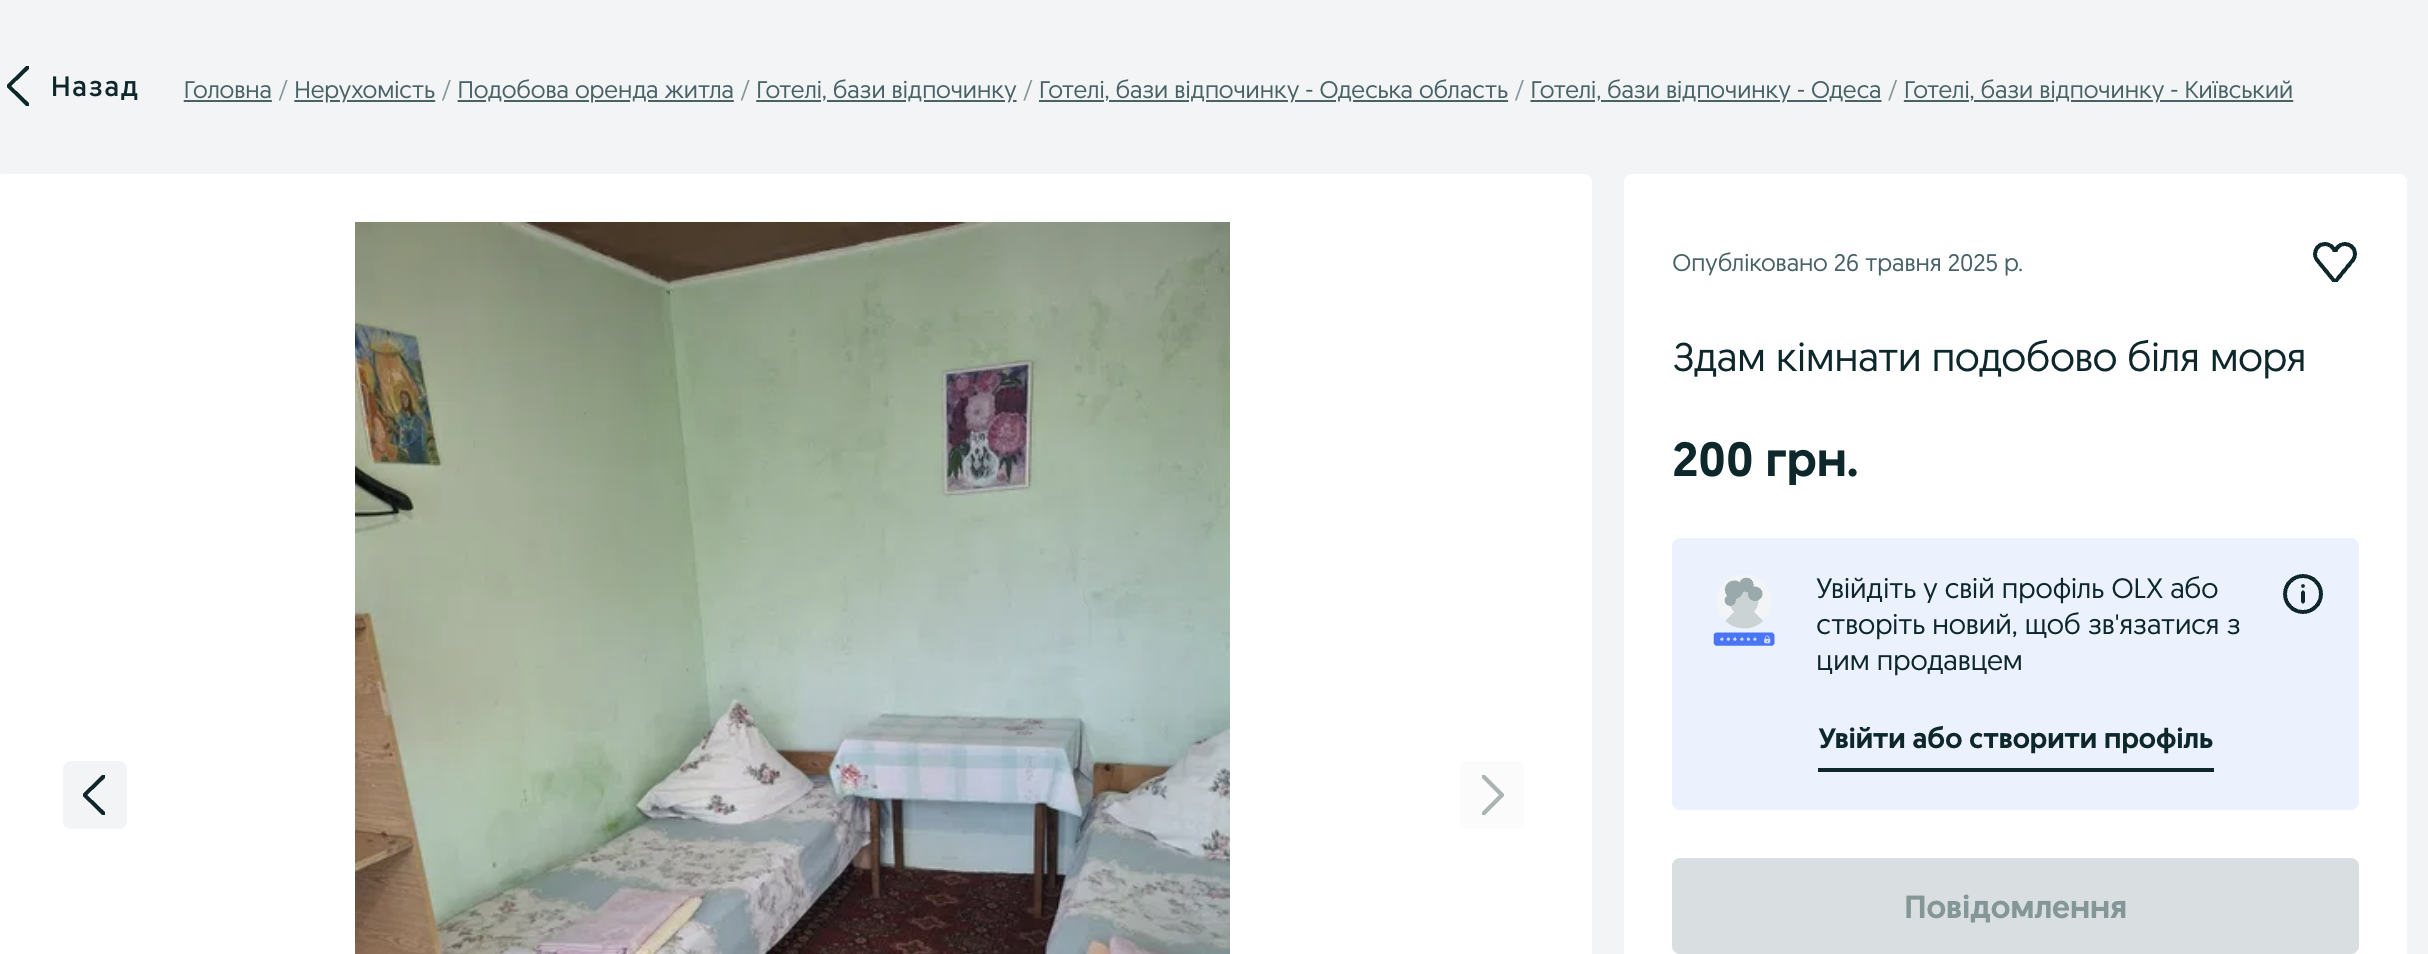
Task: Click the 200 грн. price
Action: tap(1765, 460)
